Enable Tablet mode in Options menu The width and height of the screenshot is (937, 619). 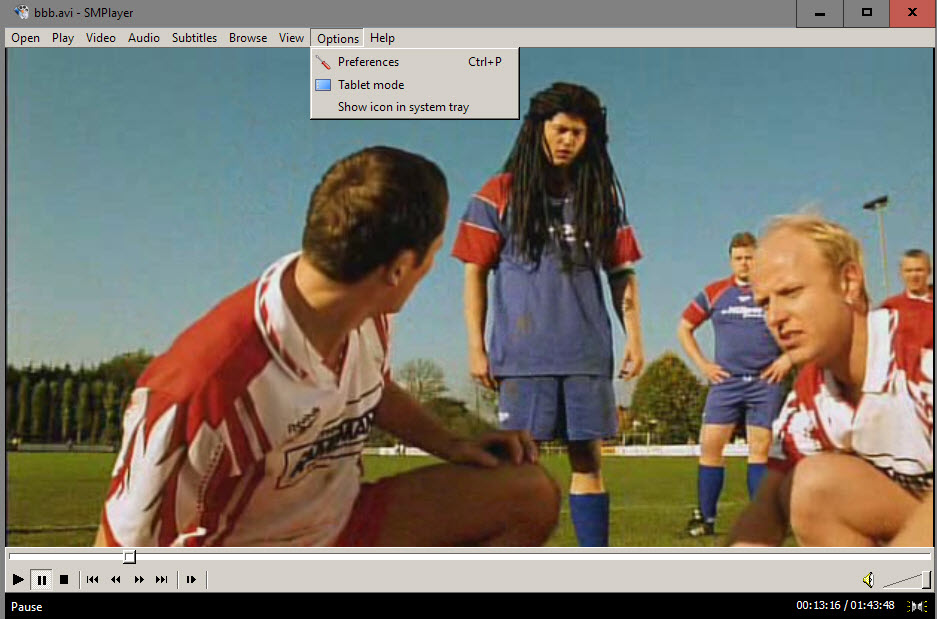click(x=415, y=84)
